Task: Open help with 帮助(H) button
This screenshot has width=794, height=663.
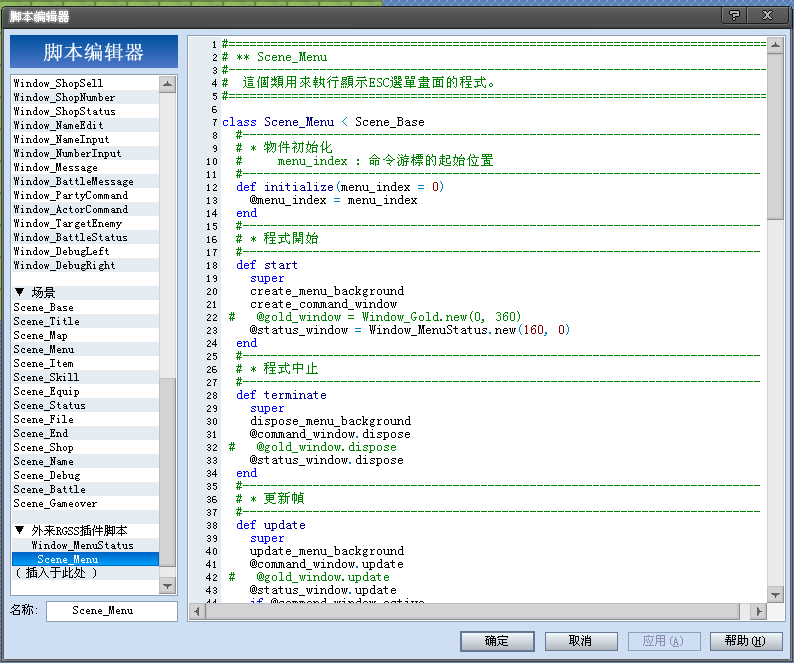Action: coord(746,641)
